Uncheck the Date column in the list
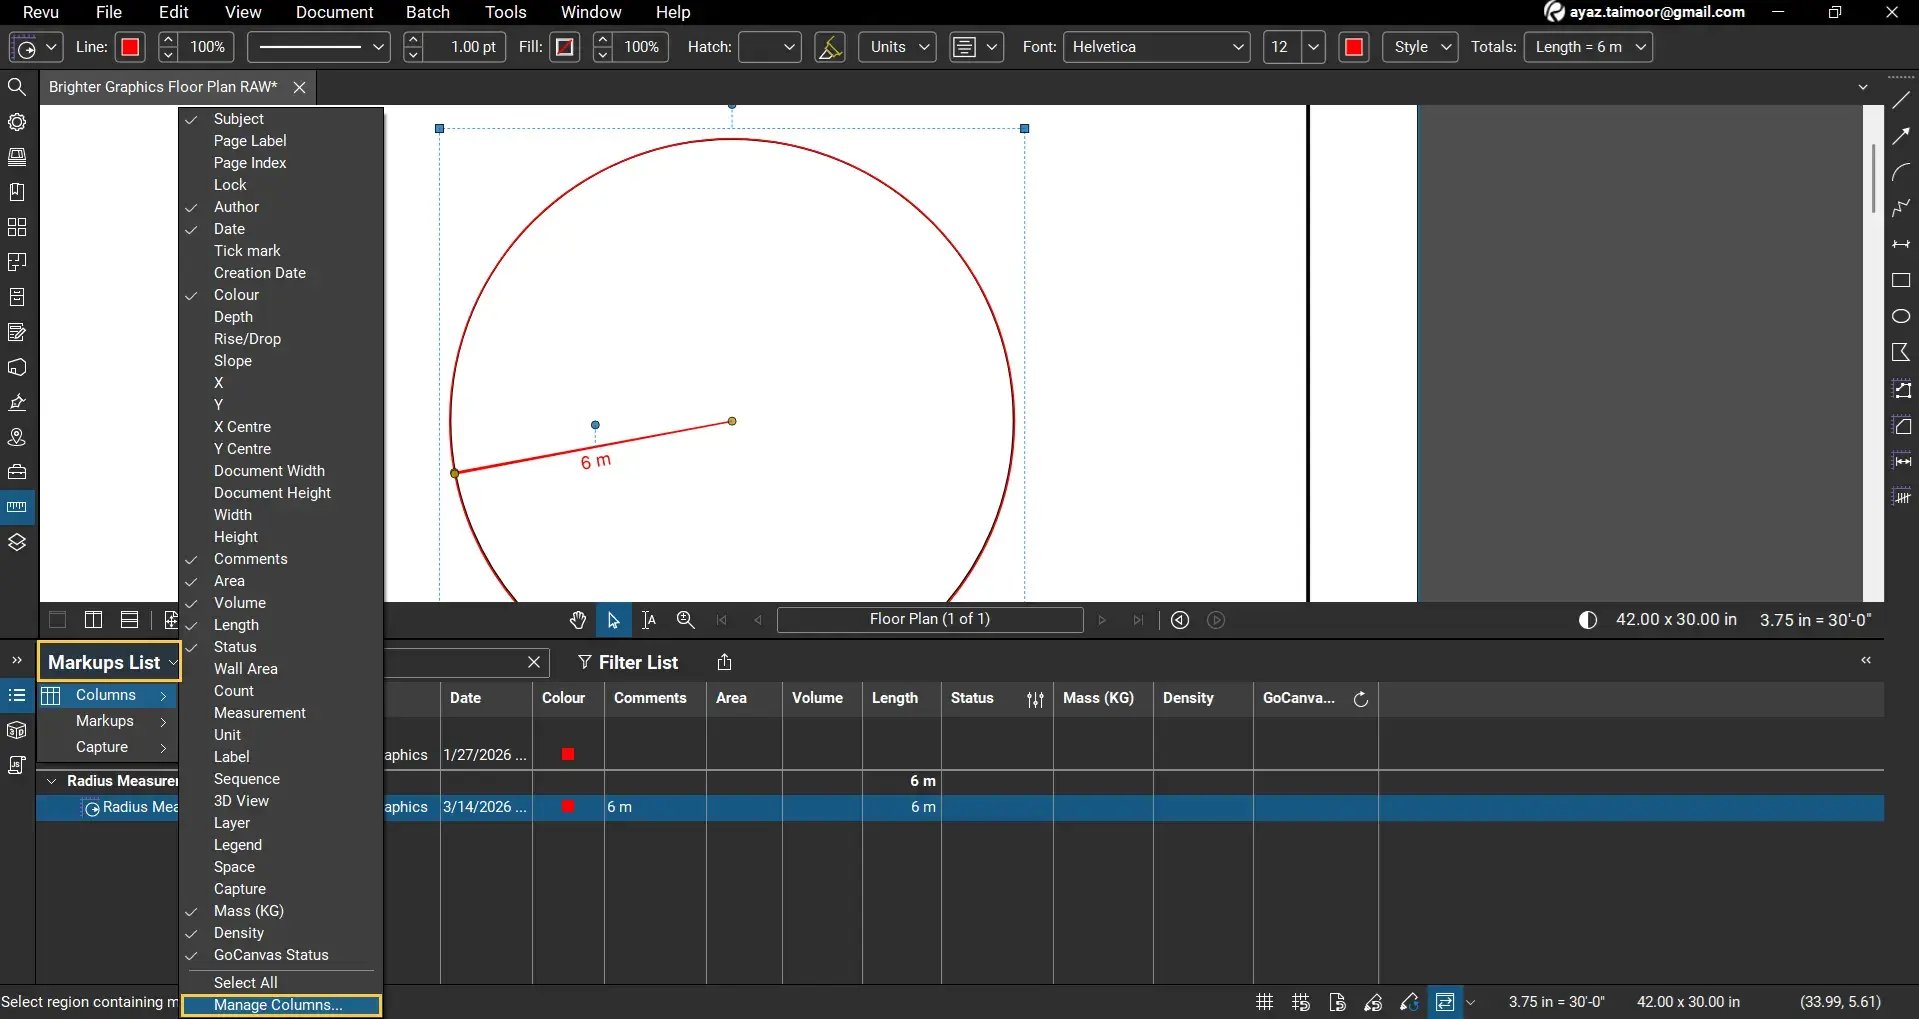This screenshot has width=1919, height=1019. [x=230, y=229]
